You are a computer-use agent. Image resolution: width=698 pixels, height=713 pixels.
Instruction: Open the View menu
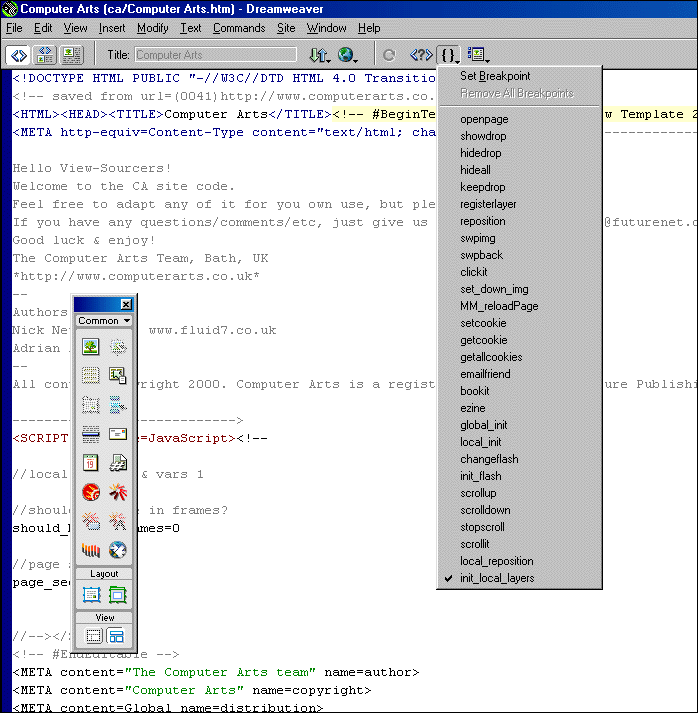[75, 28]
